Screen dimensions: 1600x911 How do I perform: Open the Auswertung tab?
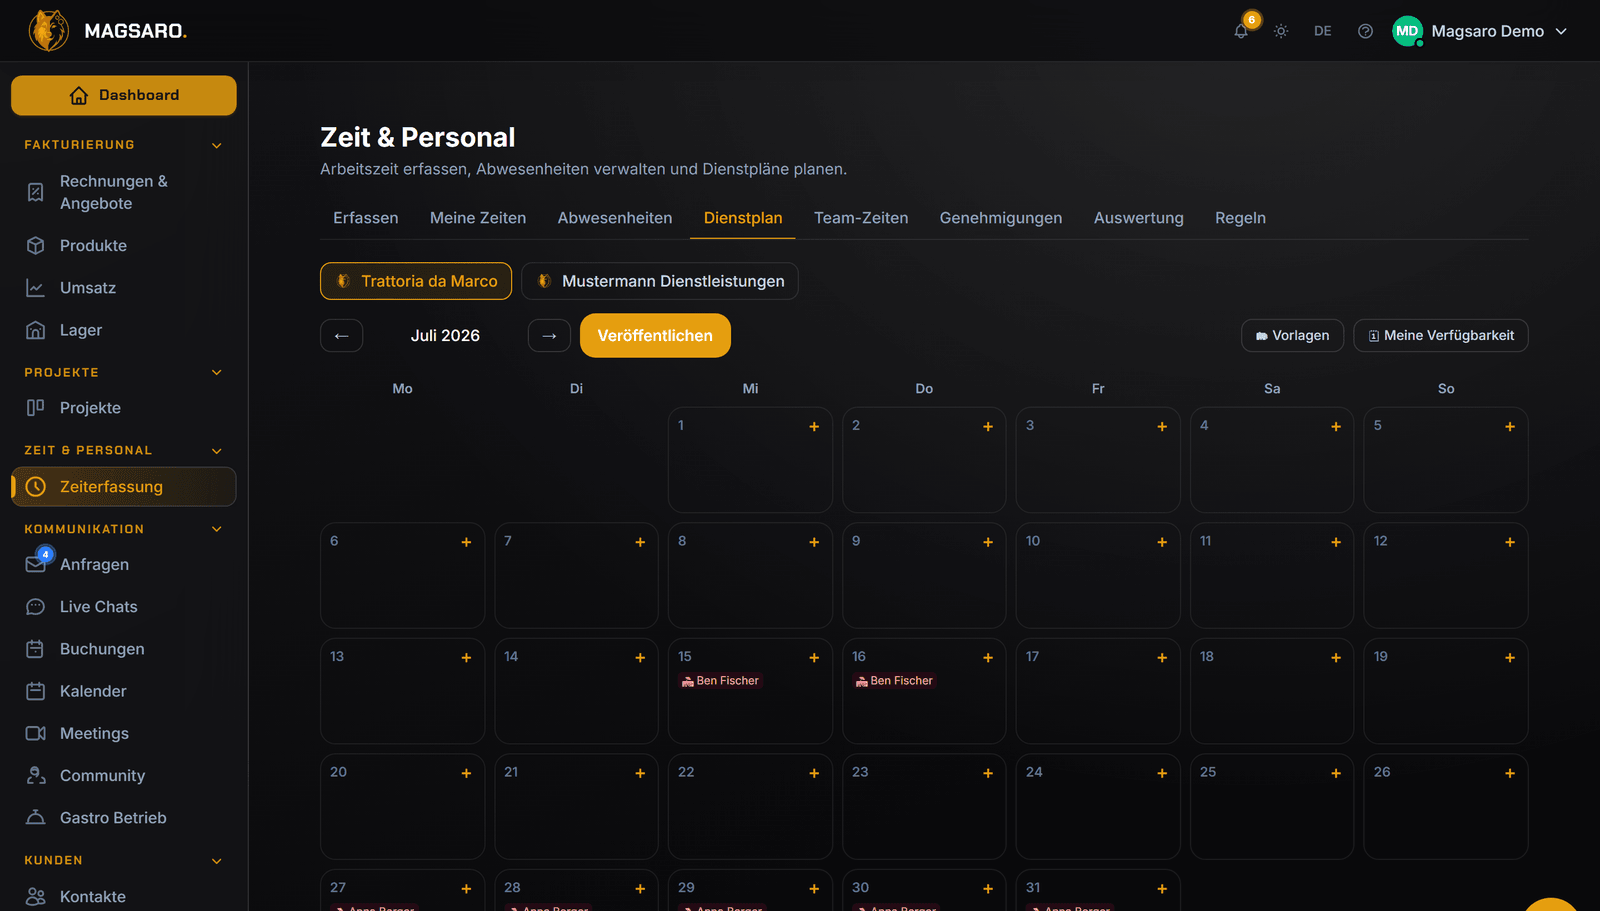point(1139,218)
